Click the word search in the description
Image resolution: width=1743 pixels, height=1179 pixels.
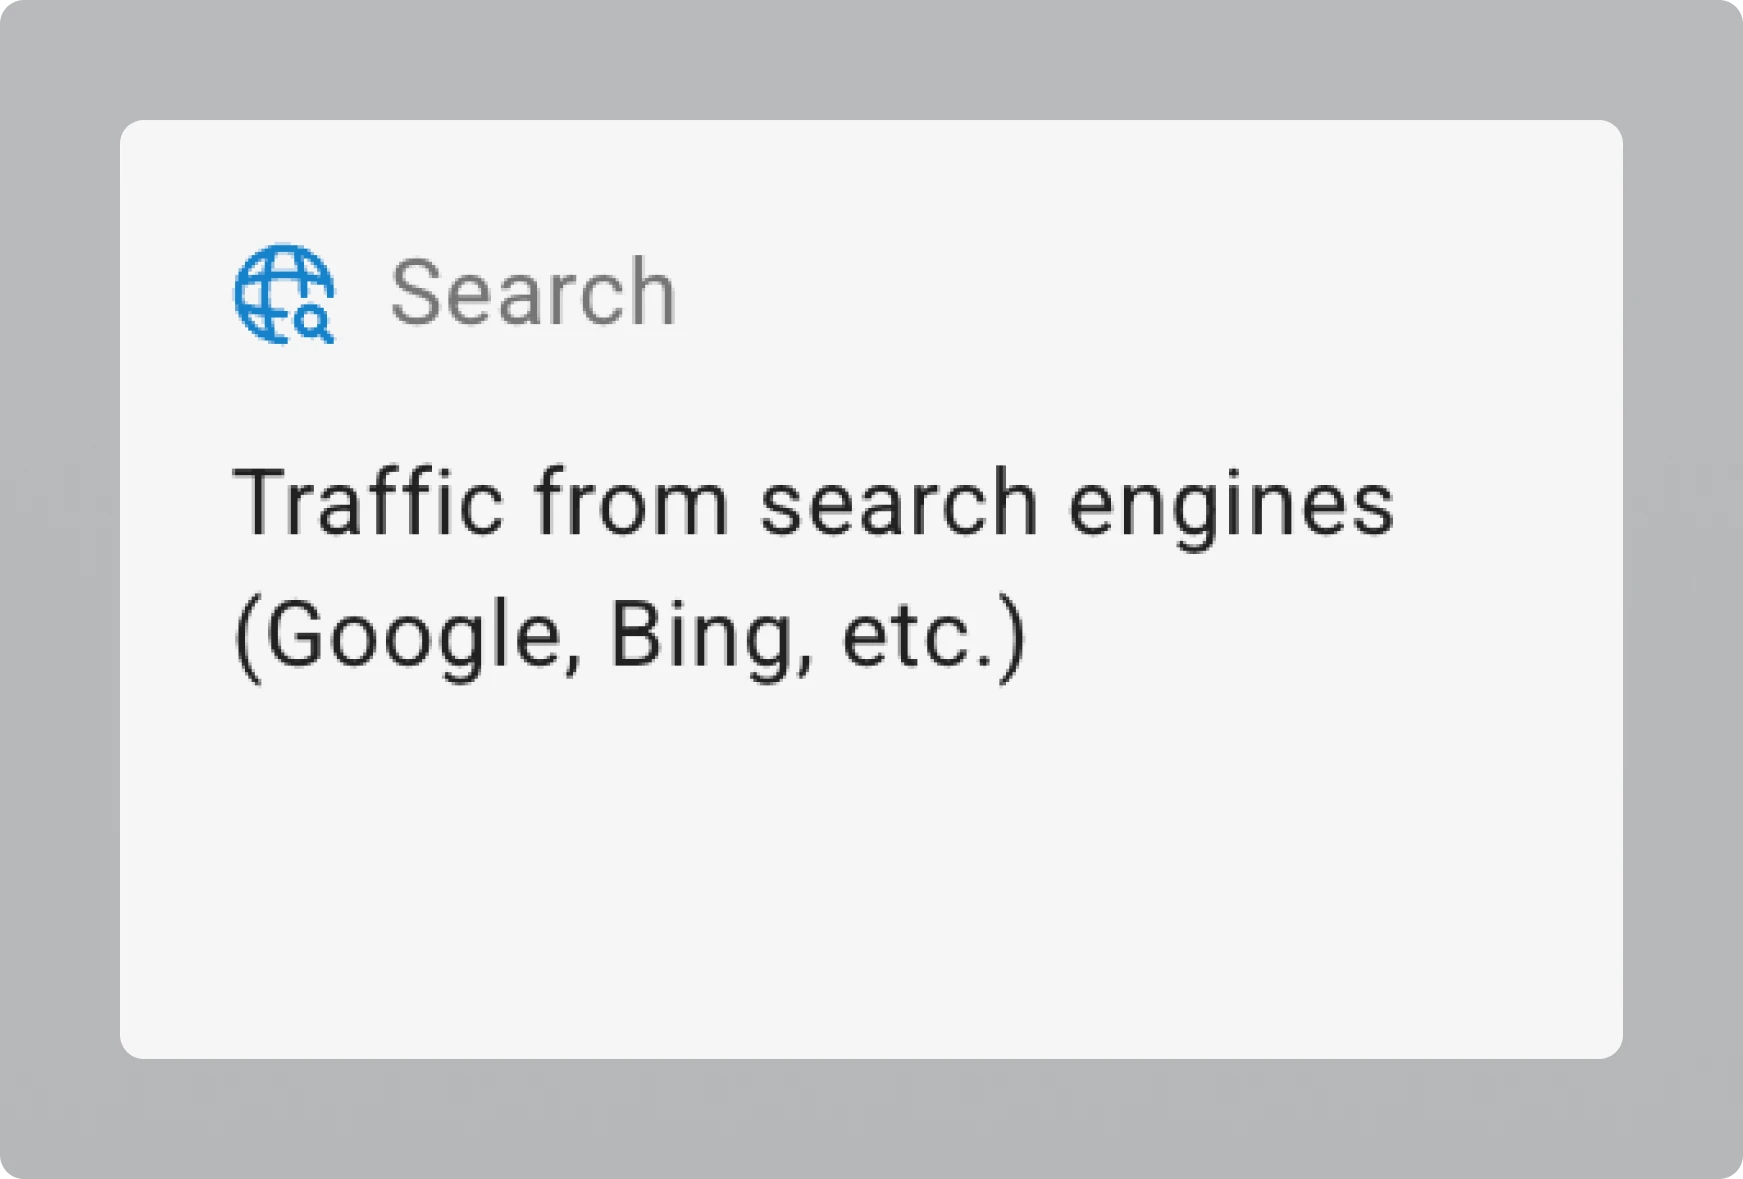pos(898,503)
